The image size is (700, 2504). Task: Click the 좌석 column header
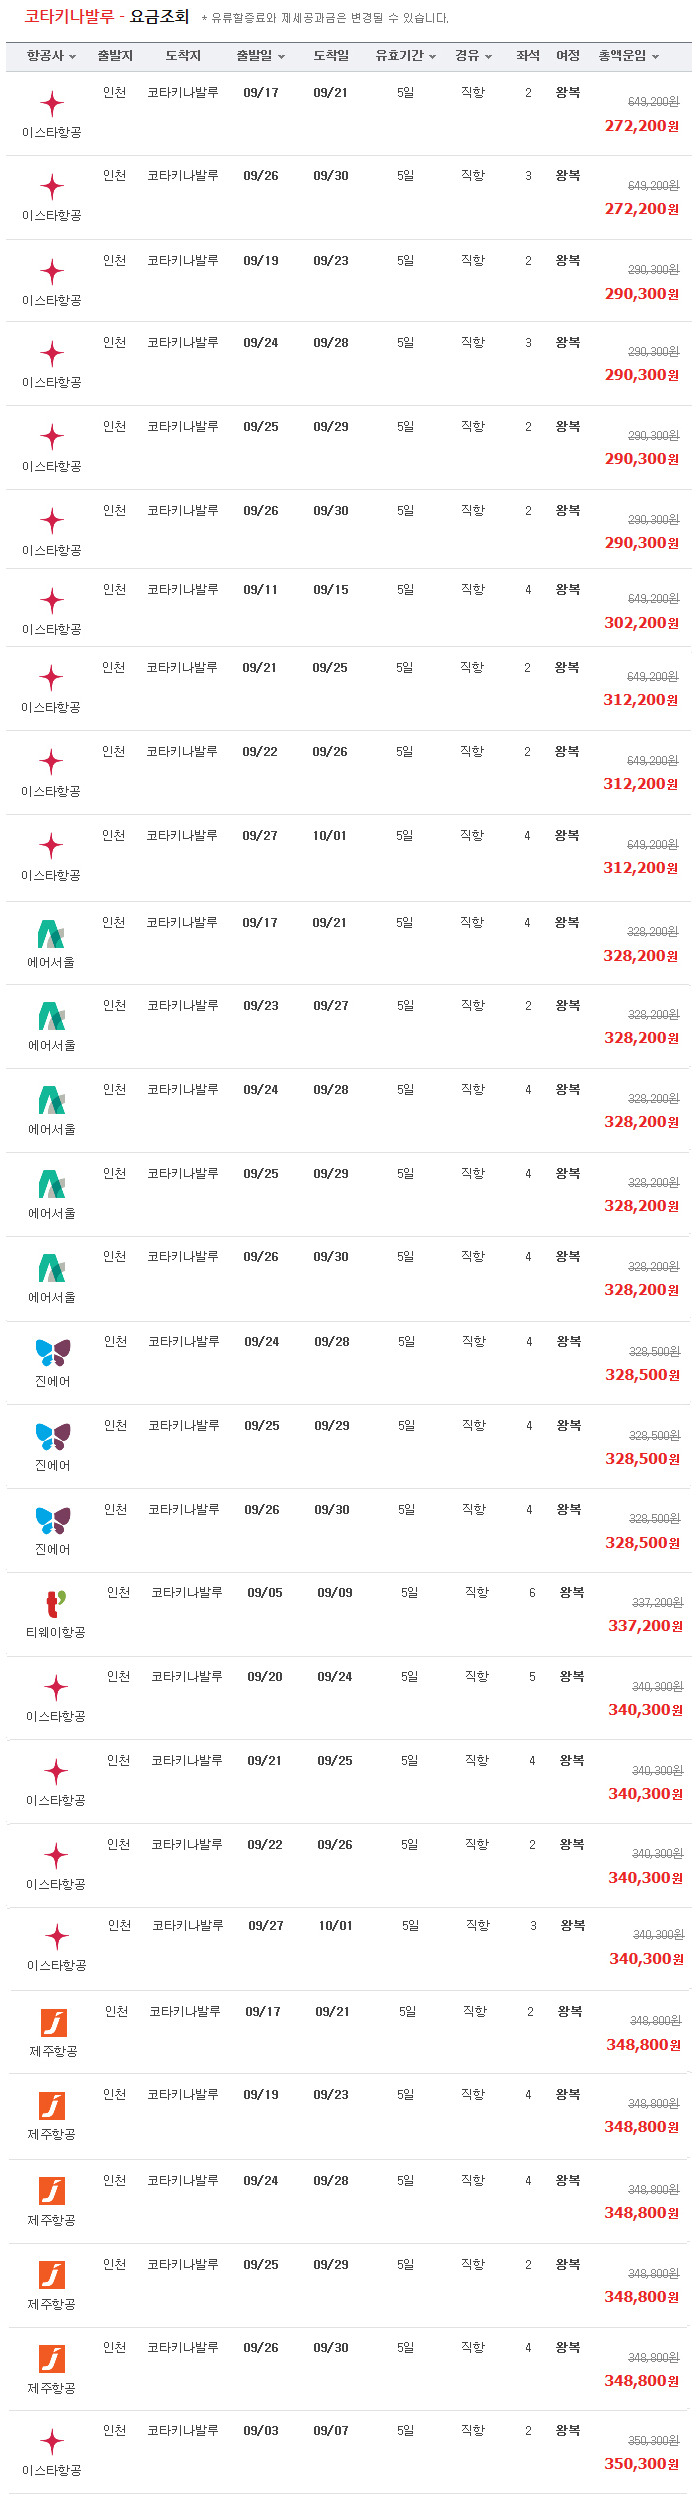(528, 56)
